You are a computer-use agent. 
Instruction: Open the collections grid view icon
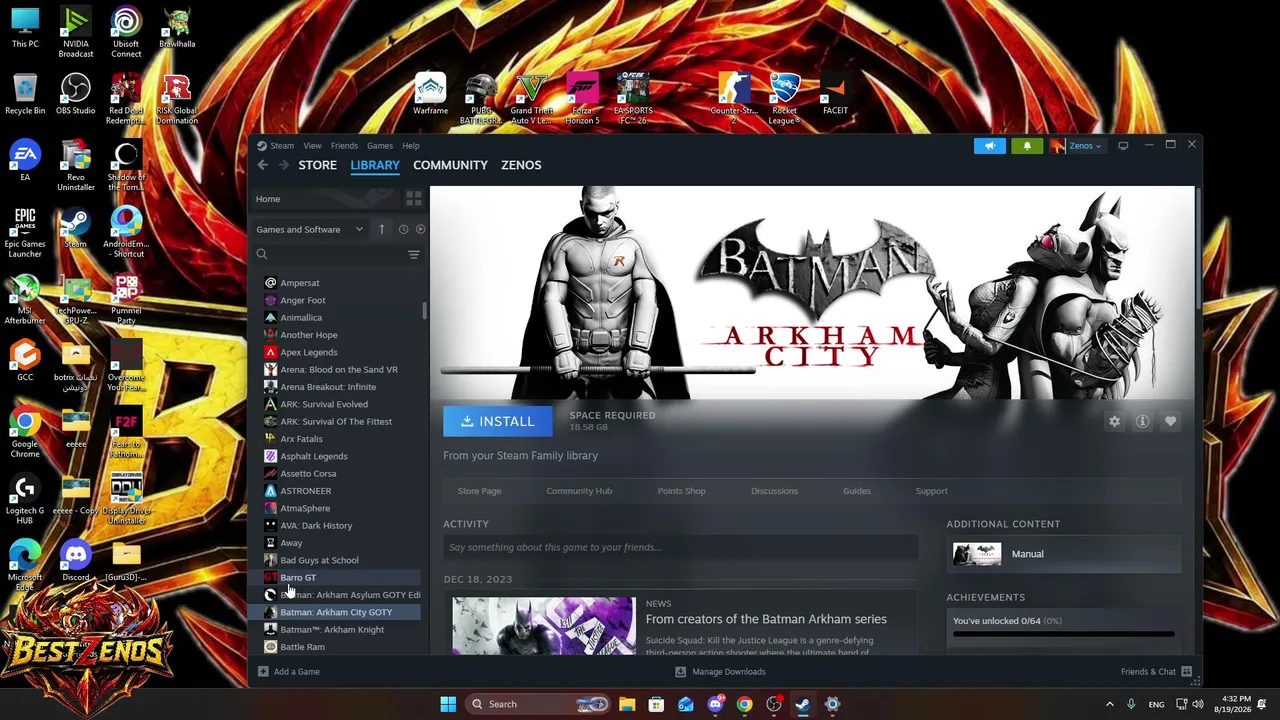click(x=414, y=199)
